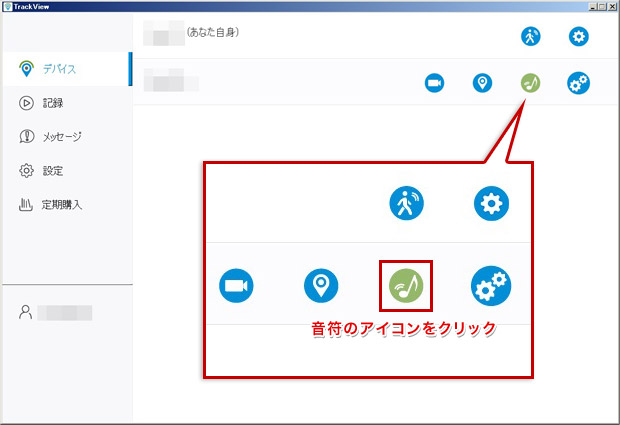Minimize the TrackView window

pos(593,6)
